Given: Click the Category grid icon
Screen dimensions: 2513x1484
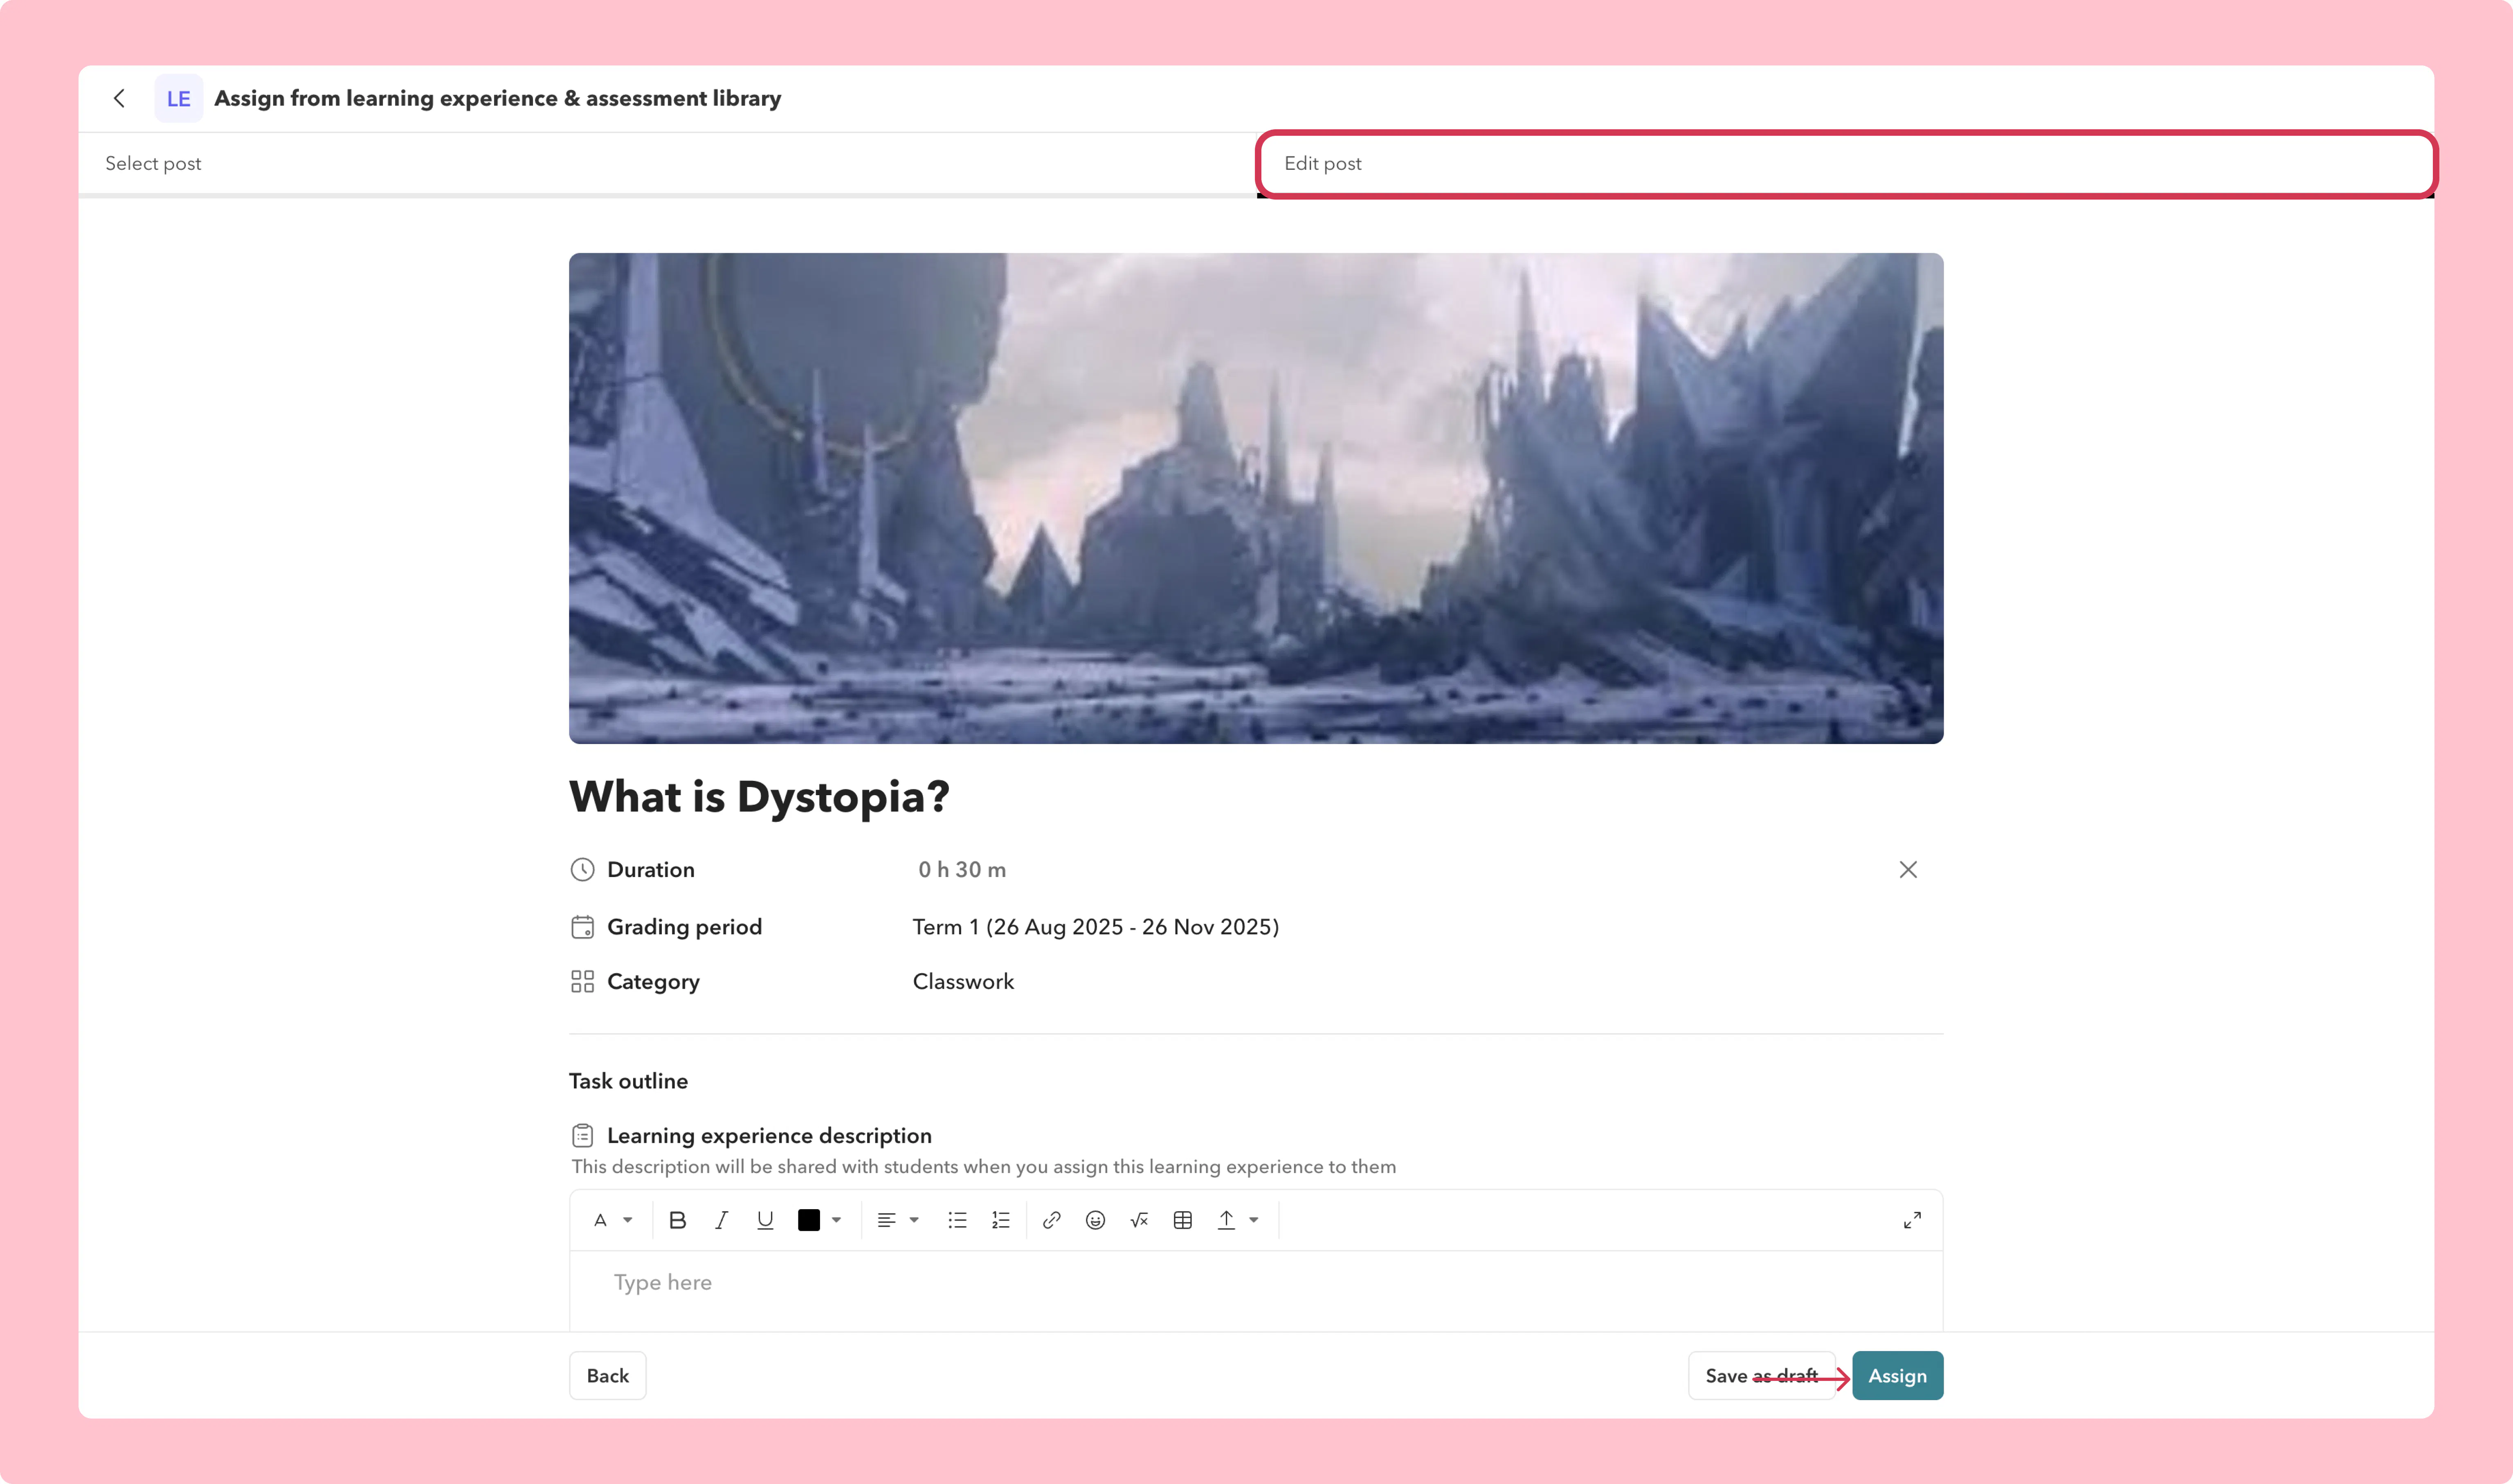Looking at the screenshot, I should coord(582,982).
